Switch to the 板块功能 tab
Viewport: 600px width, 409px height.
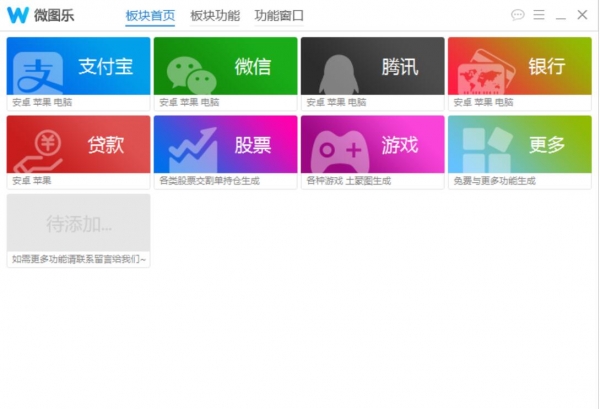point(215,16)
